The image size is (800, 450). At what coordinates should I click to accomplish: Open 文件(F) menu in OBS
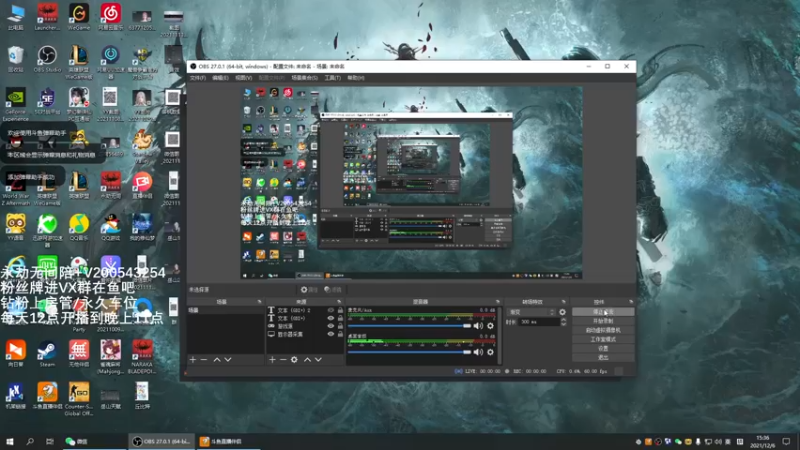(x=198, y=78)
